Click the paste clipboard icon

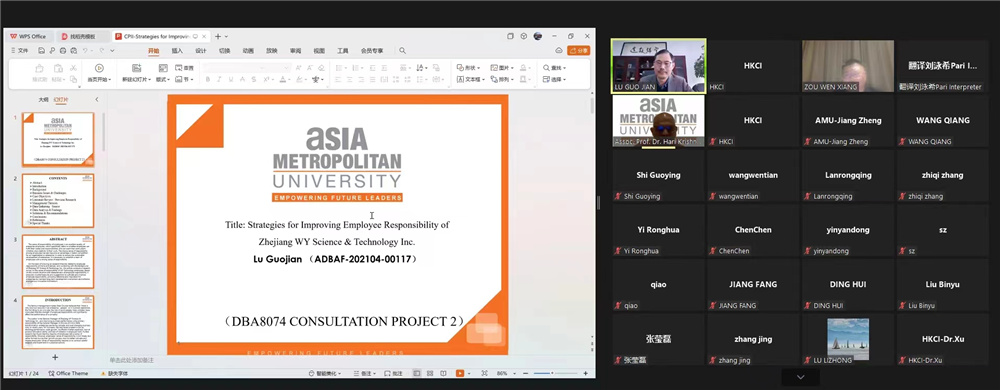pos(58,68)
